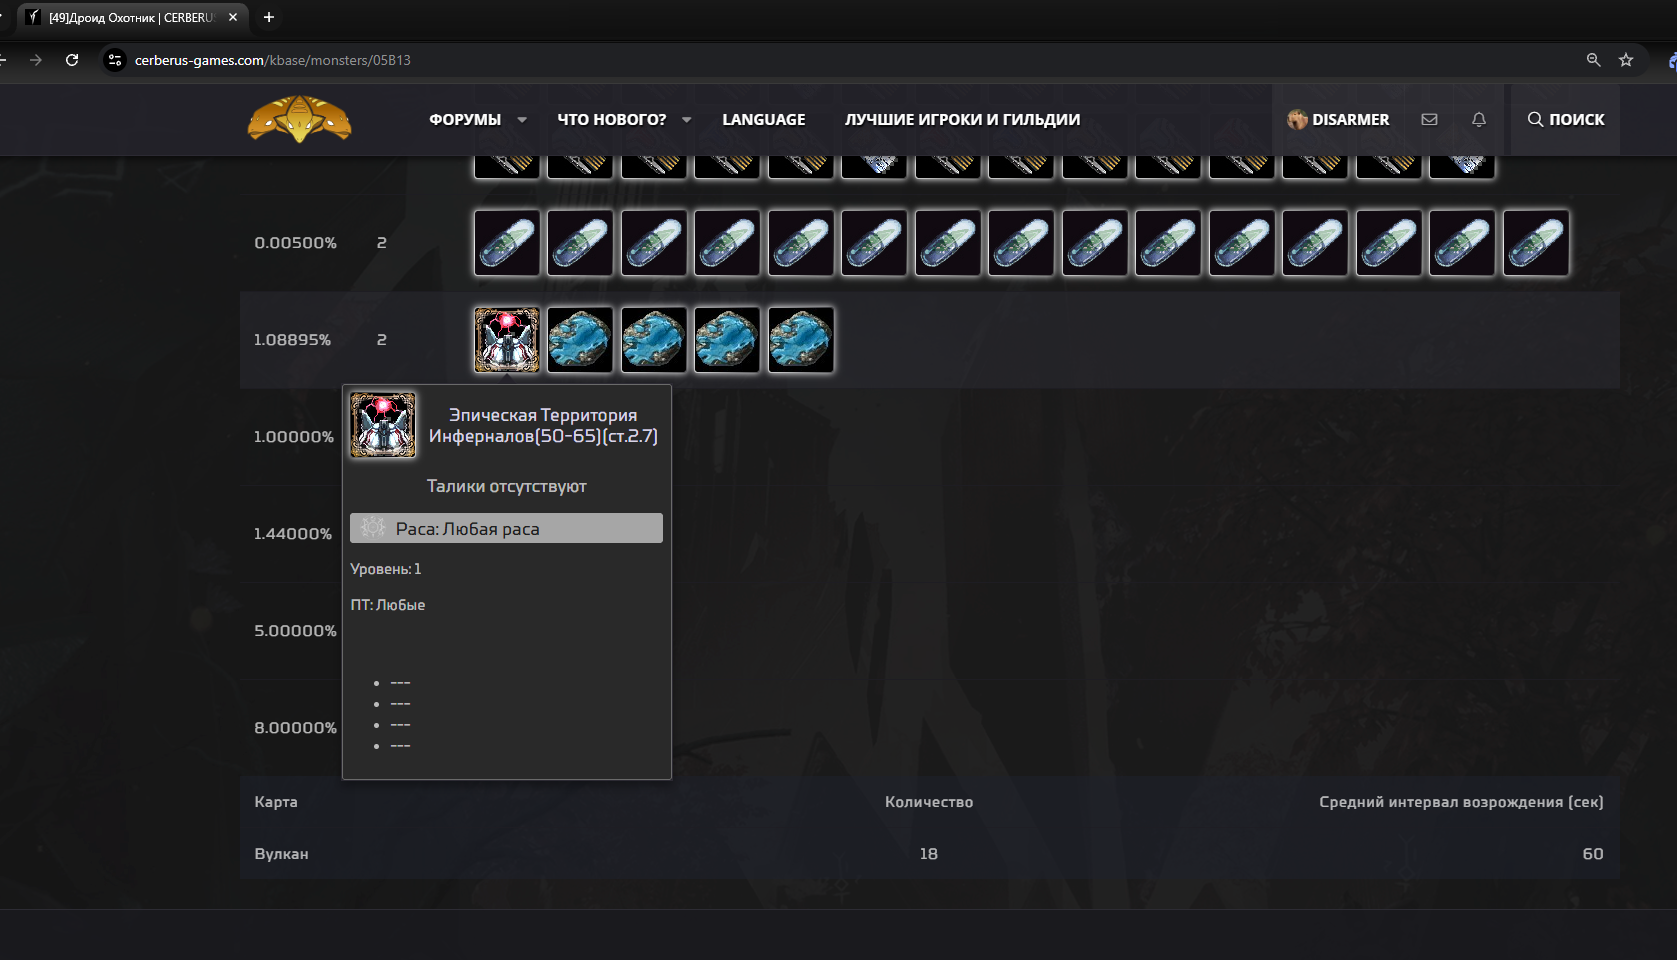Open the browser zoom magnifier icon
The width and height of the screenshot is (1677, 960).
pos(1593,60)
